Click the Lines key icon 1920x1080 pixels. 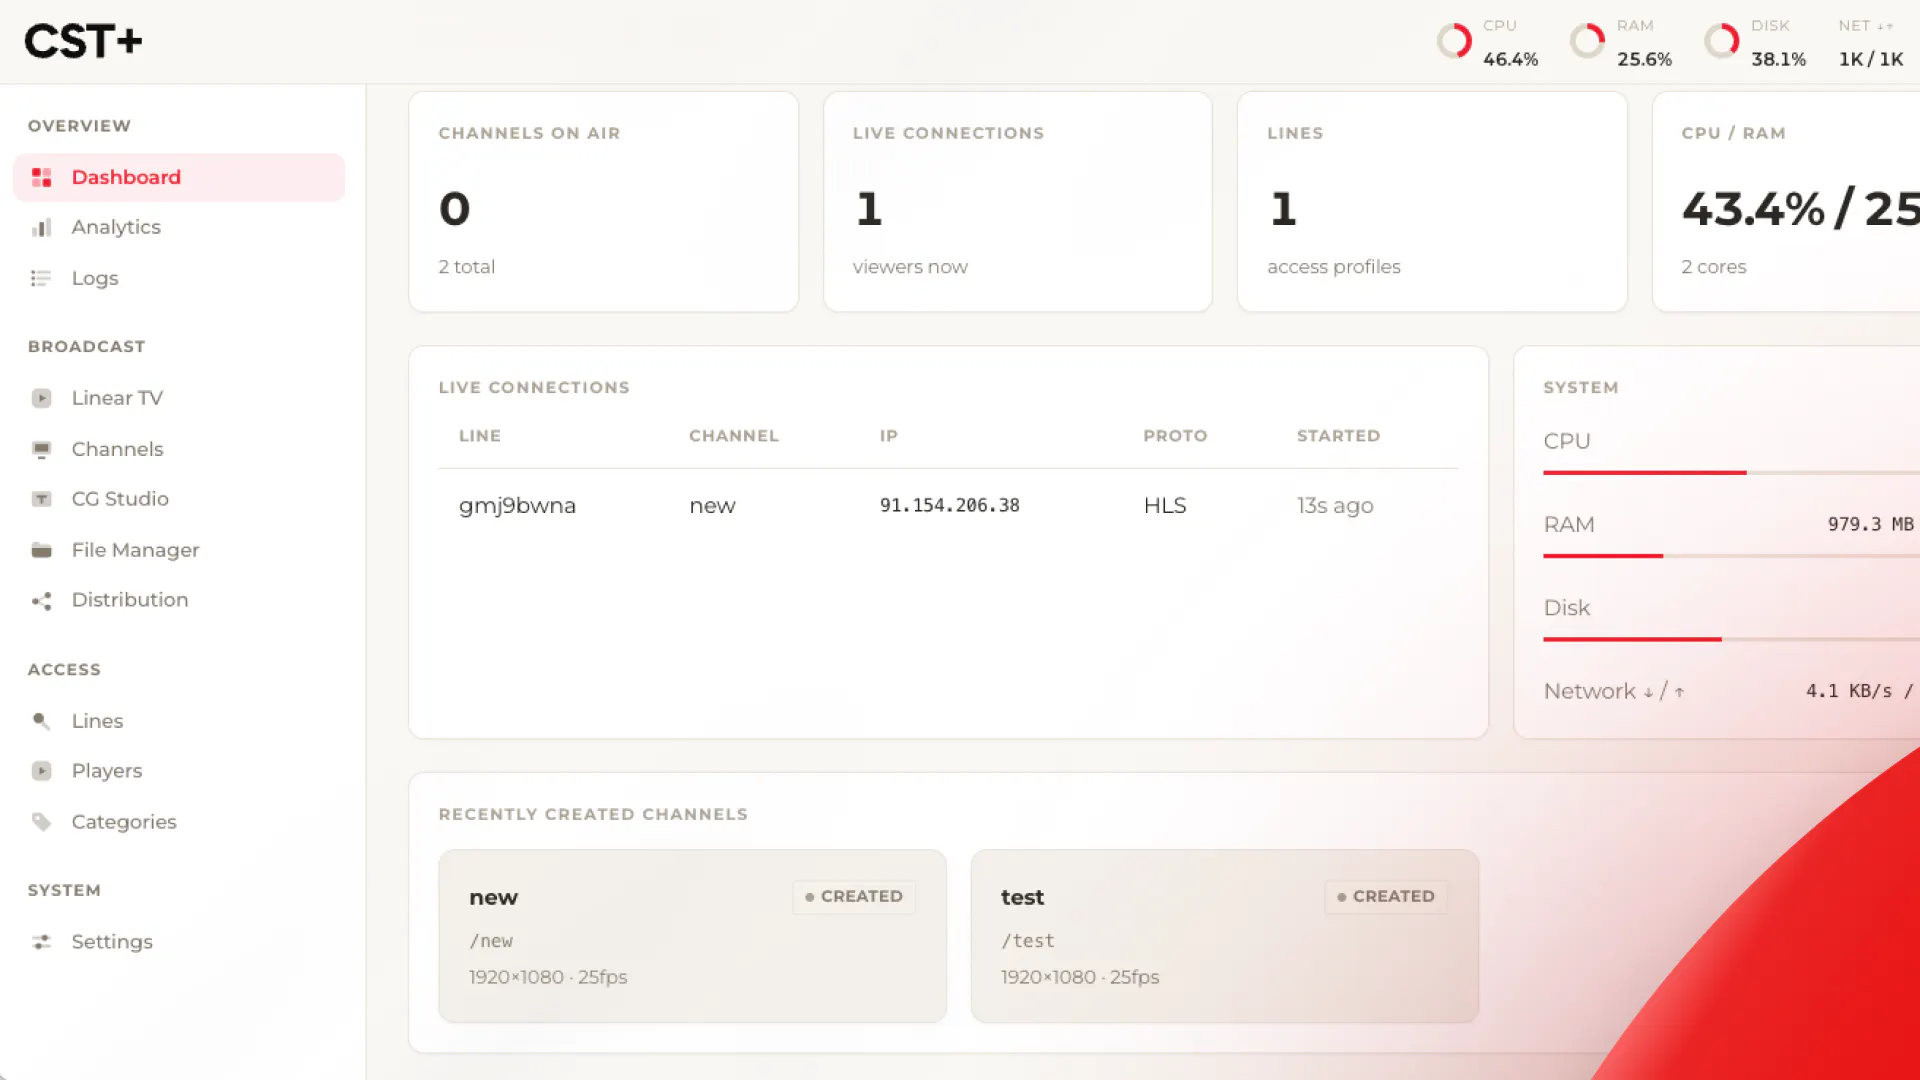(41, 721)
